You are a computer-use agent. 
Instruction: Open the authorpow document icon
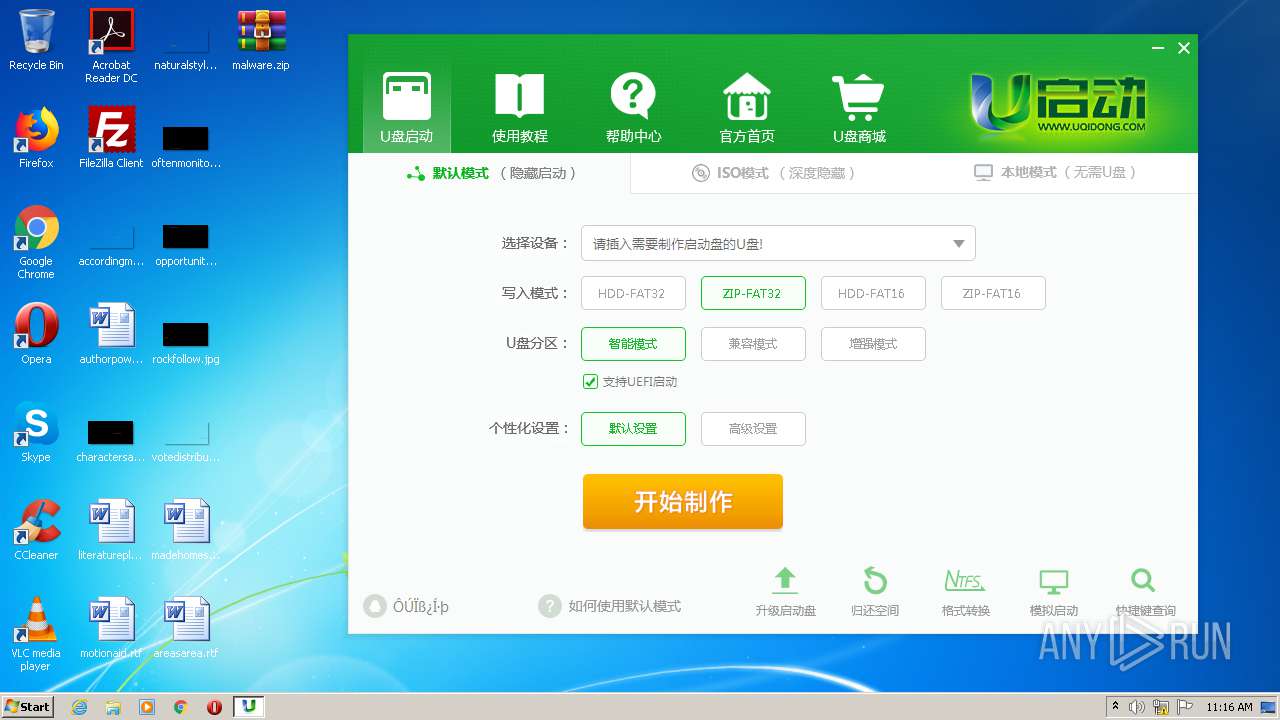[x=111, y=334]
